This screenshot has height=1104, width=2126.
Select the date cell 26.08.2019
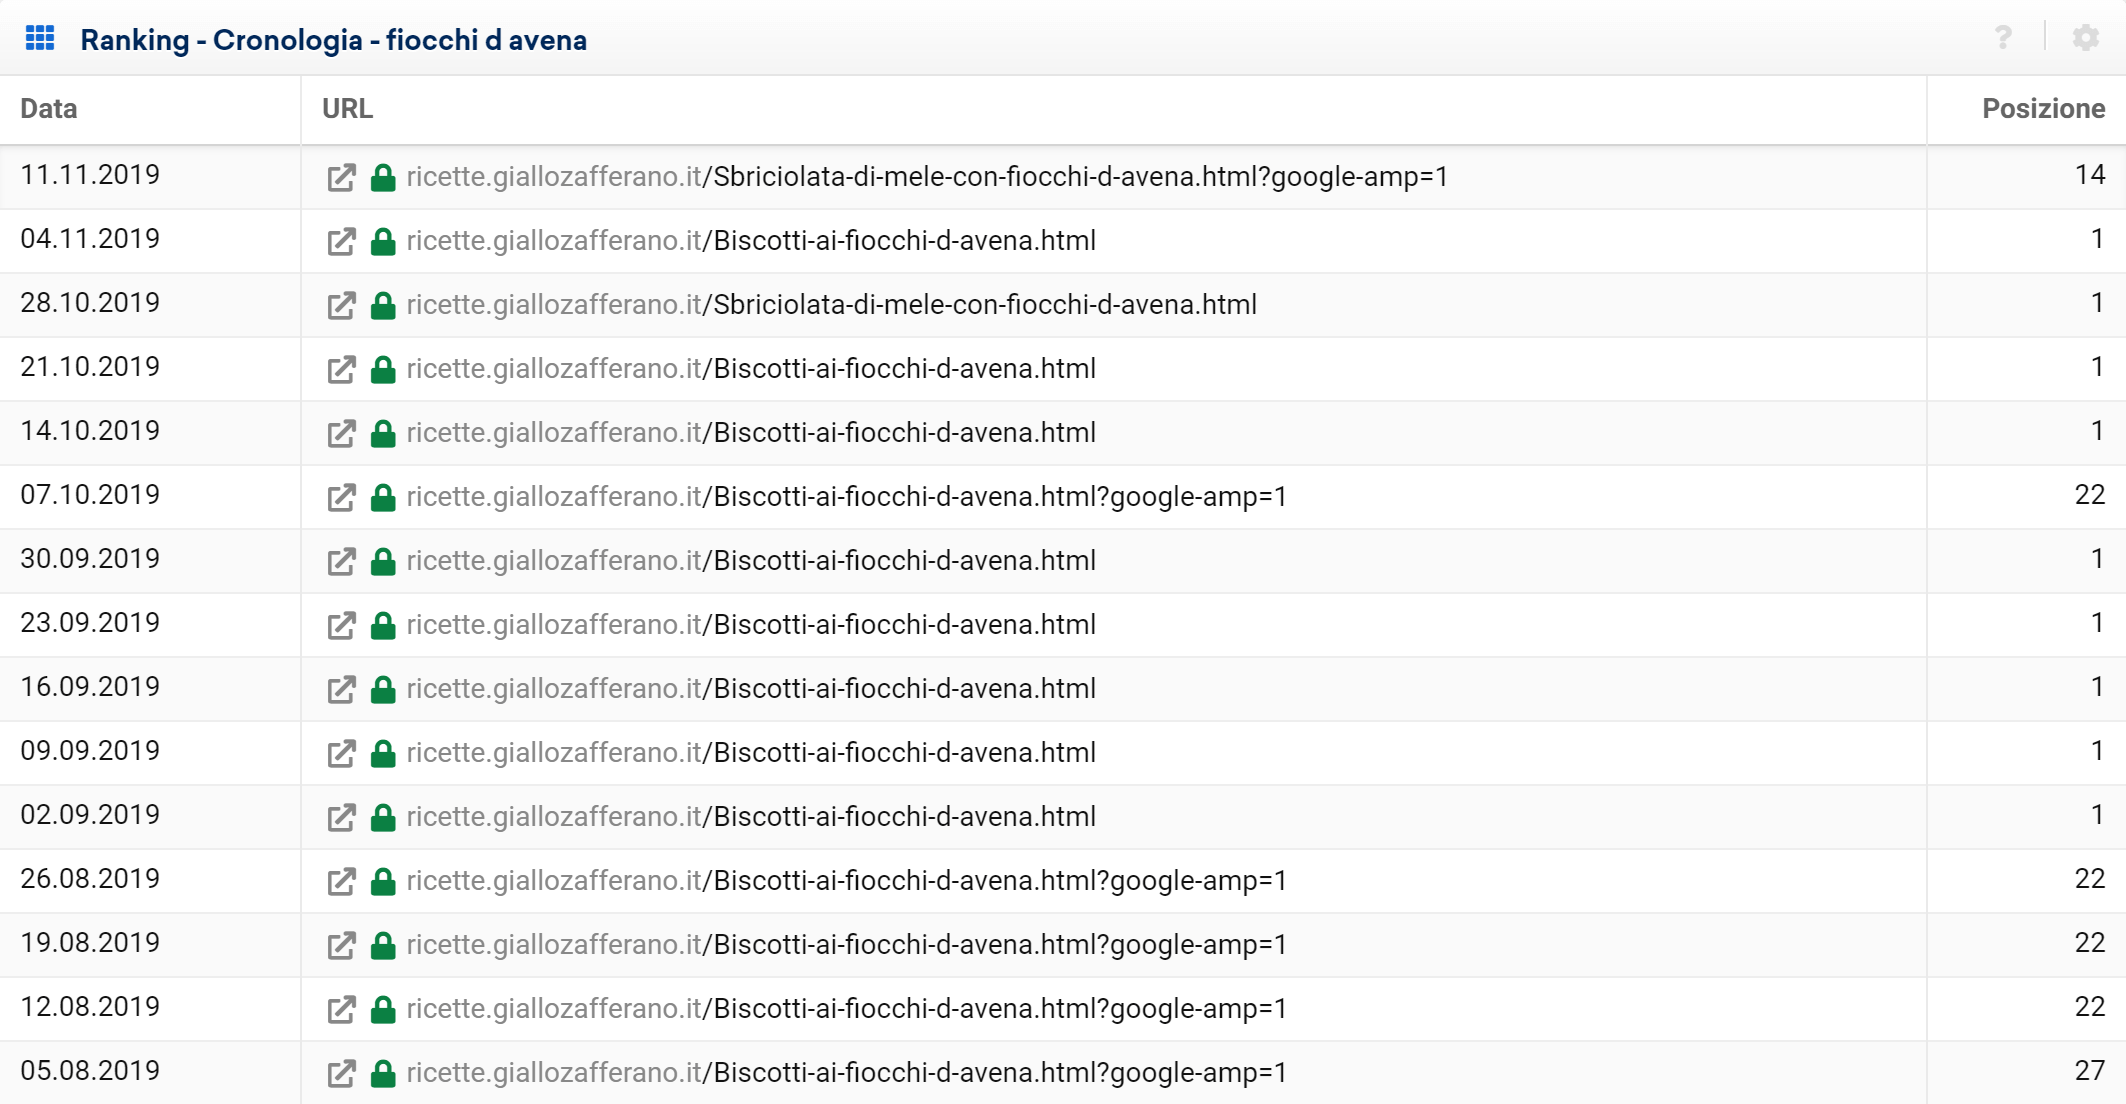[x=90, y=879]
